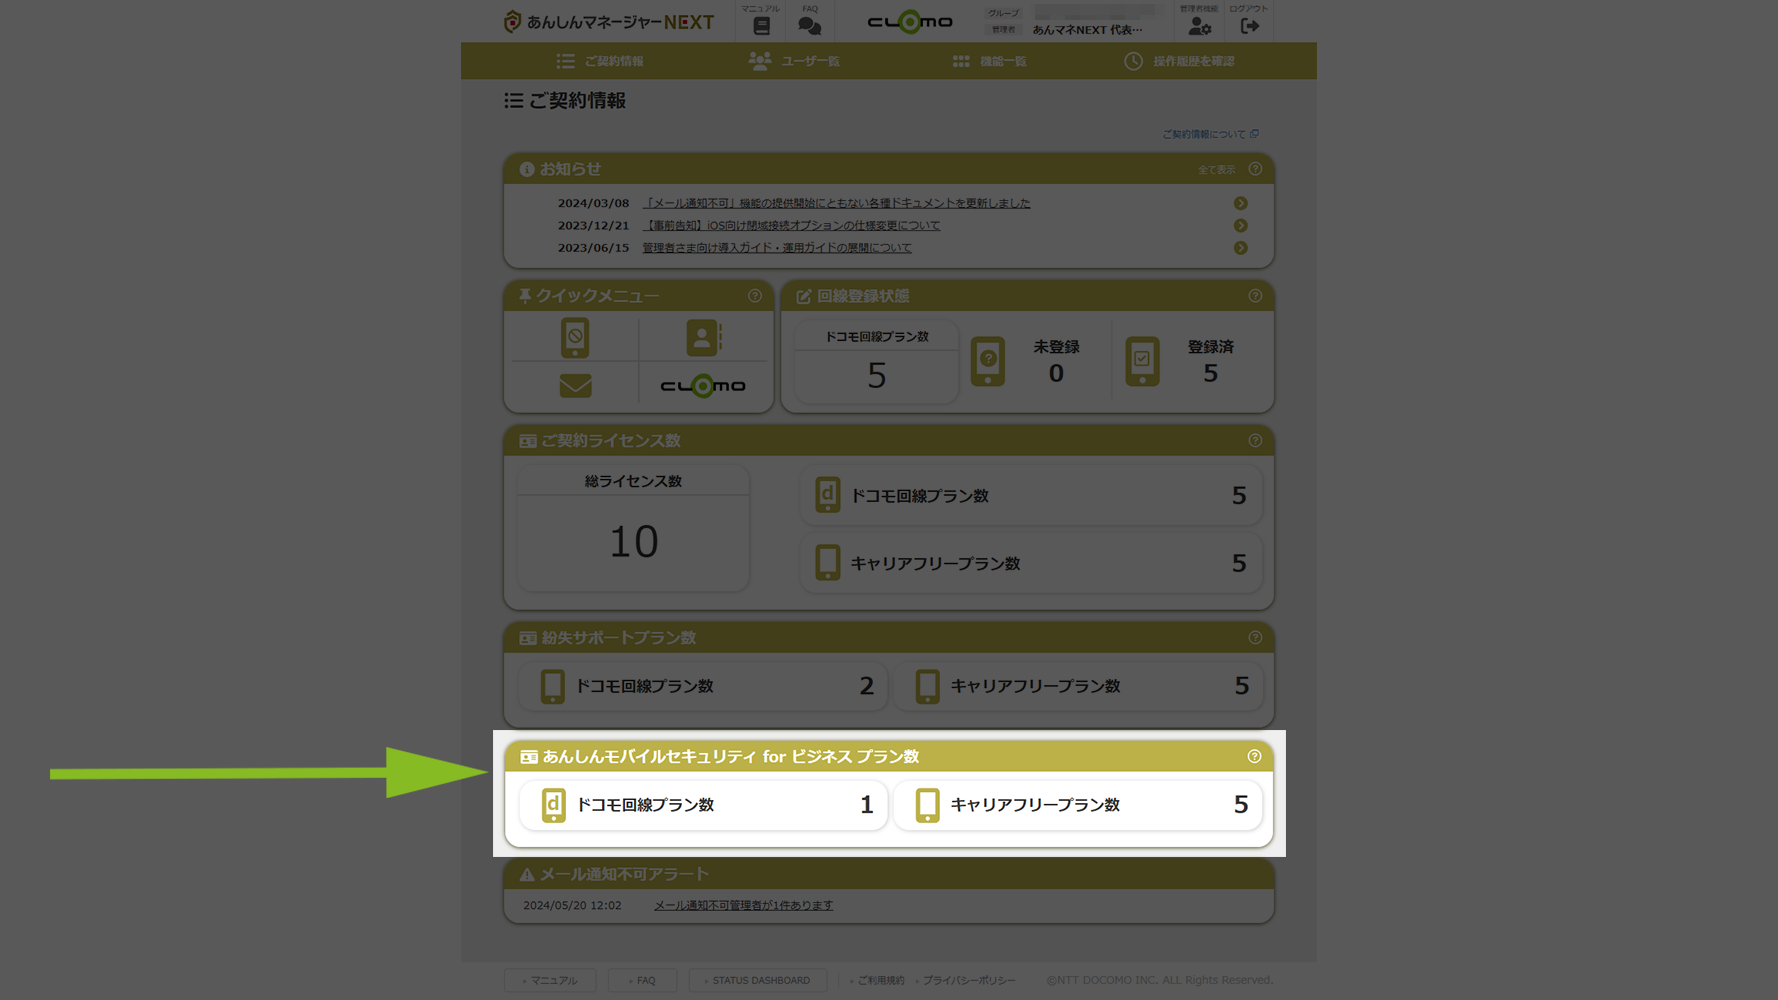1778x1000 pixels.
Task: Open the ご利用規約 footer link
Action: (880, 981)
